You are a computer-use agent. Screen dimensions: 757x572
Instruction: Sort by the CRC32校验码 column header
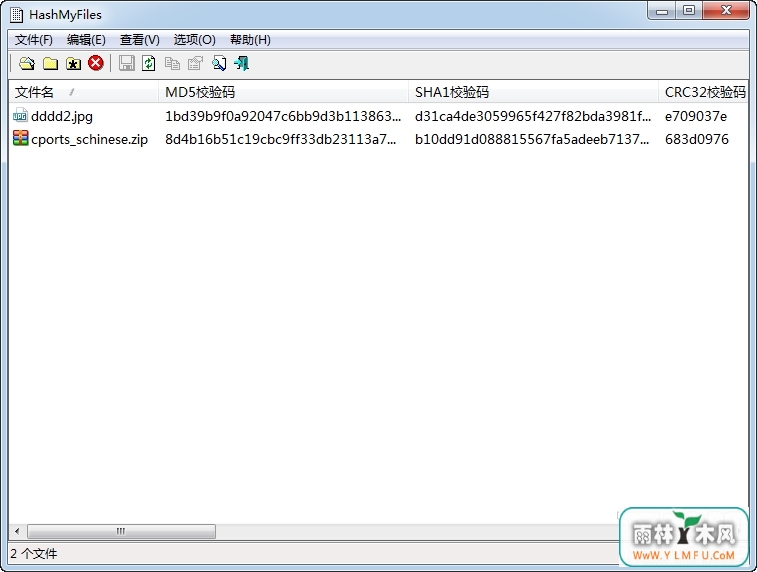click(x=703, y=92)
